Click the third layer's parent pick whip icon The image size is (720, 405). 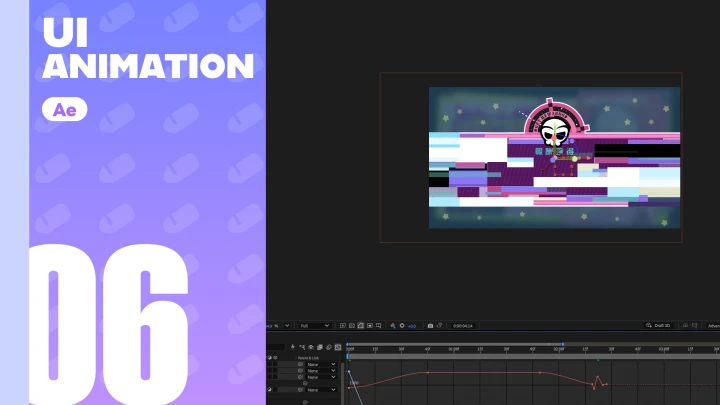point(300,377)
